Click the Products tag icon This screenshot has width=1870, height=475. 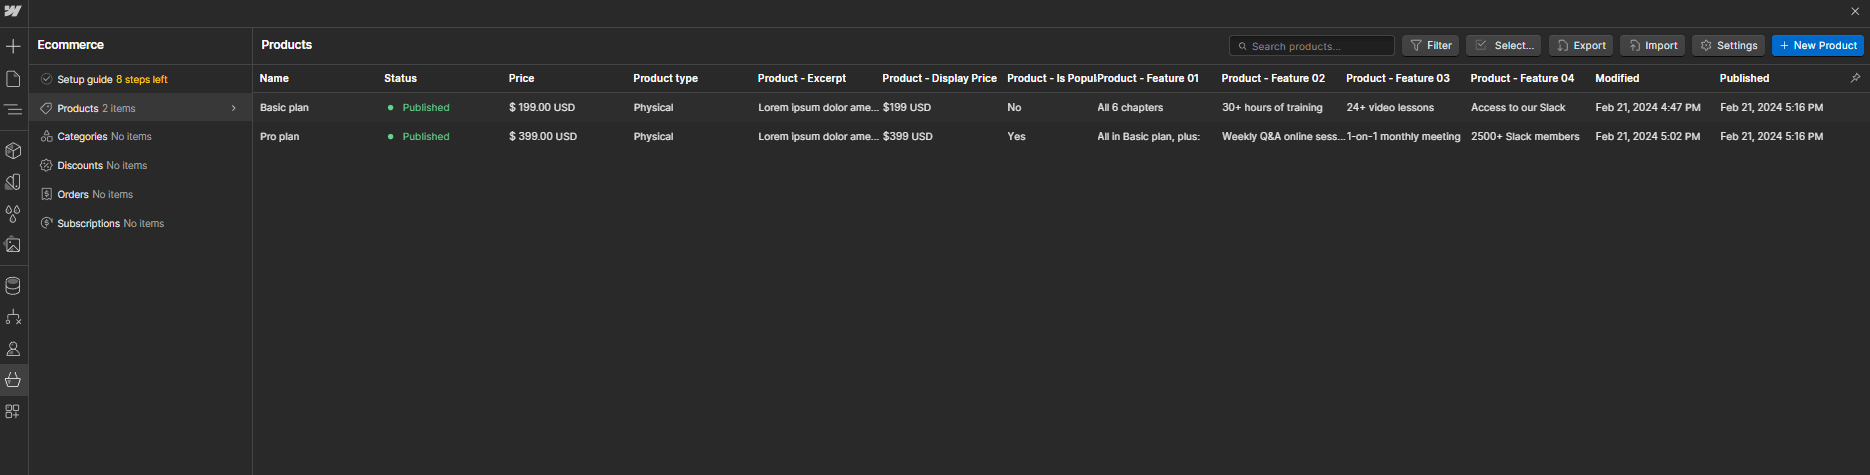[x=46, y=108]
